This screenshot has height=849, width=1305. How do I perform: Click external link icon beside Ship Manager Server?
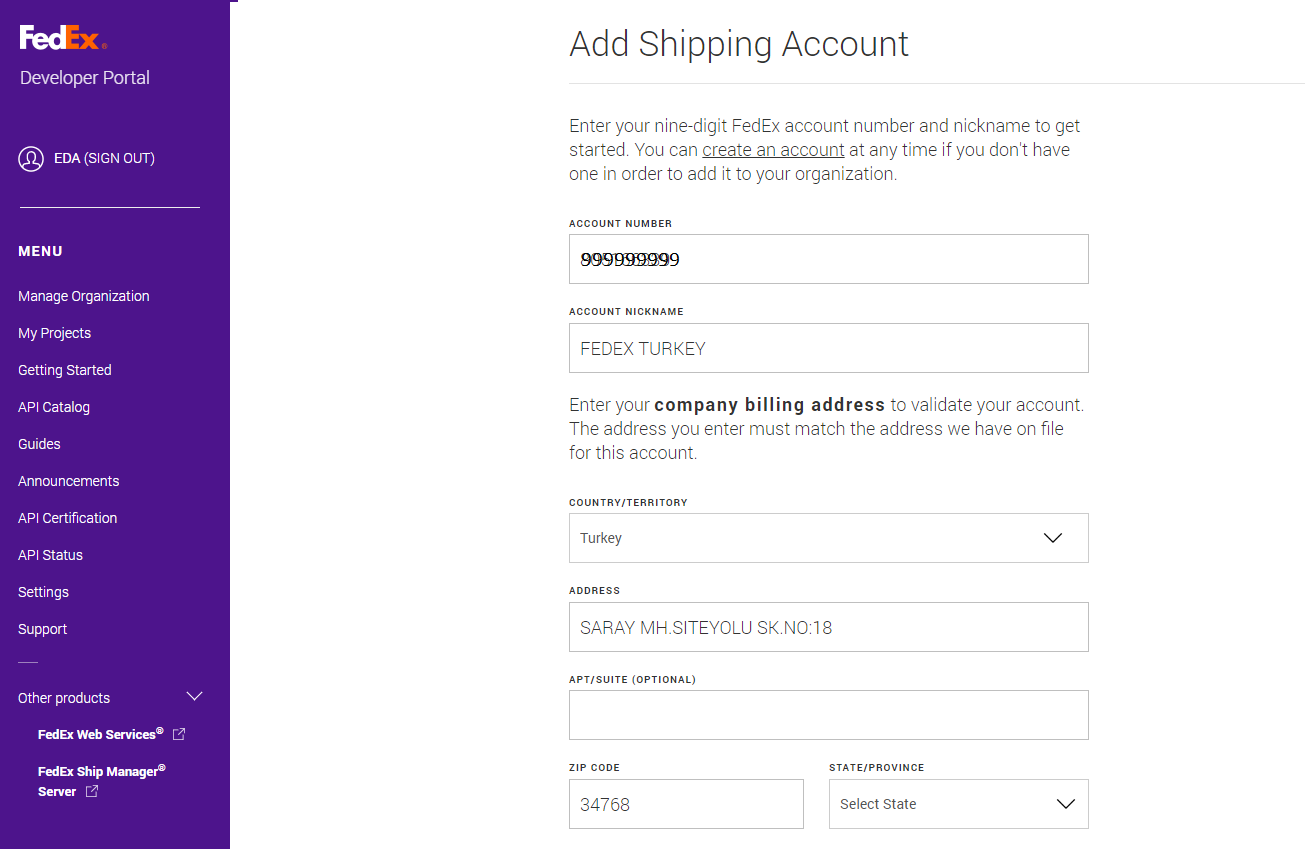92,792
